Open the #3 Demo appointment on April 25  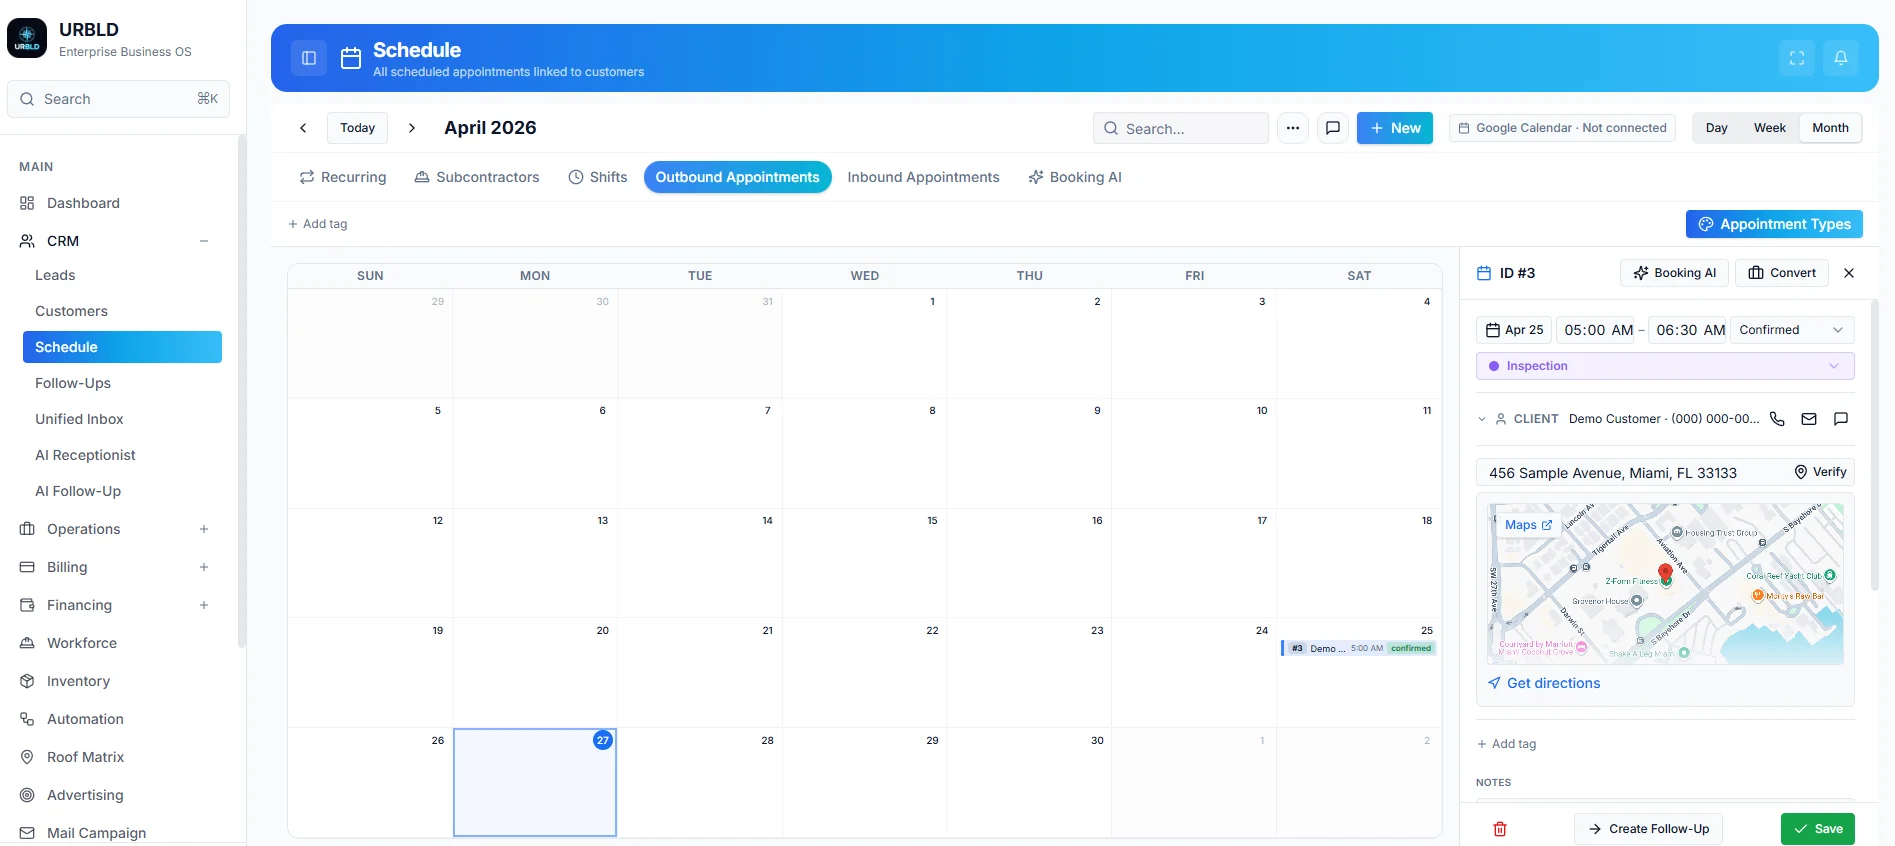[x=1359, y=648]
